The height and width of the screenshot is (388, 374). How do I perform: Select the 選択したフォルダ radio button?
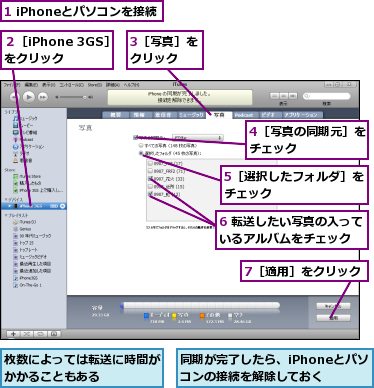point(141,153)
